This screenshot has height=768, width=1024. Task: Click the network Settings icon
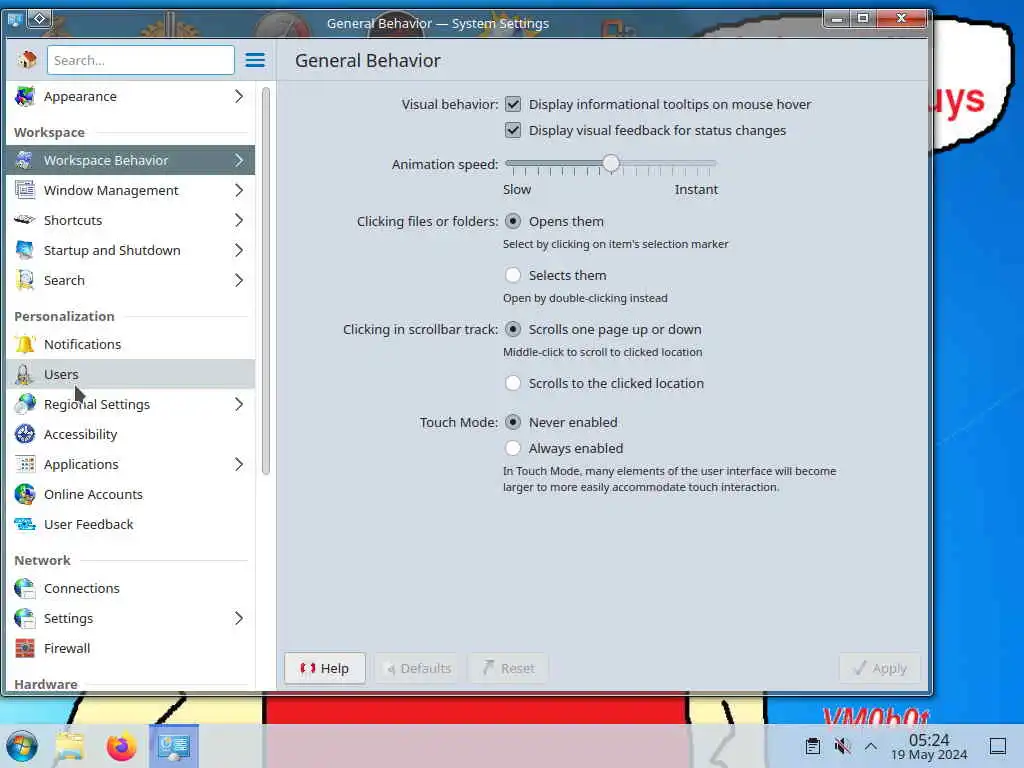25,618
